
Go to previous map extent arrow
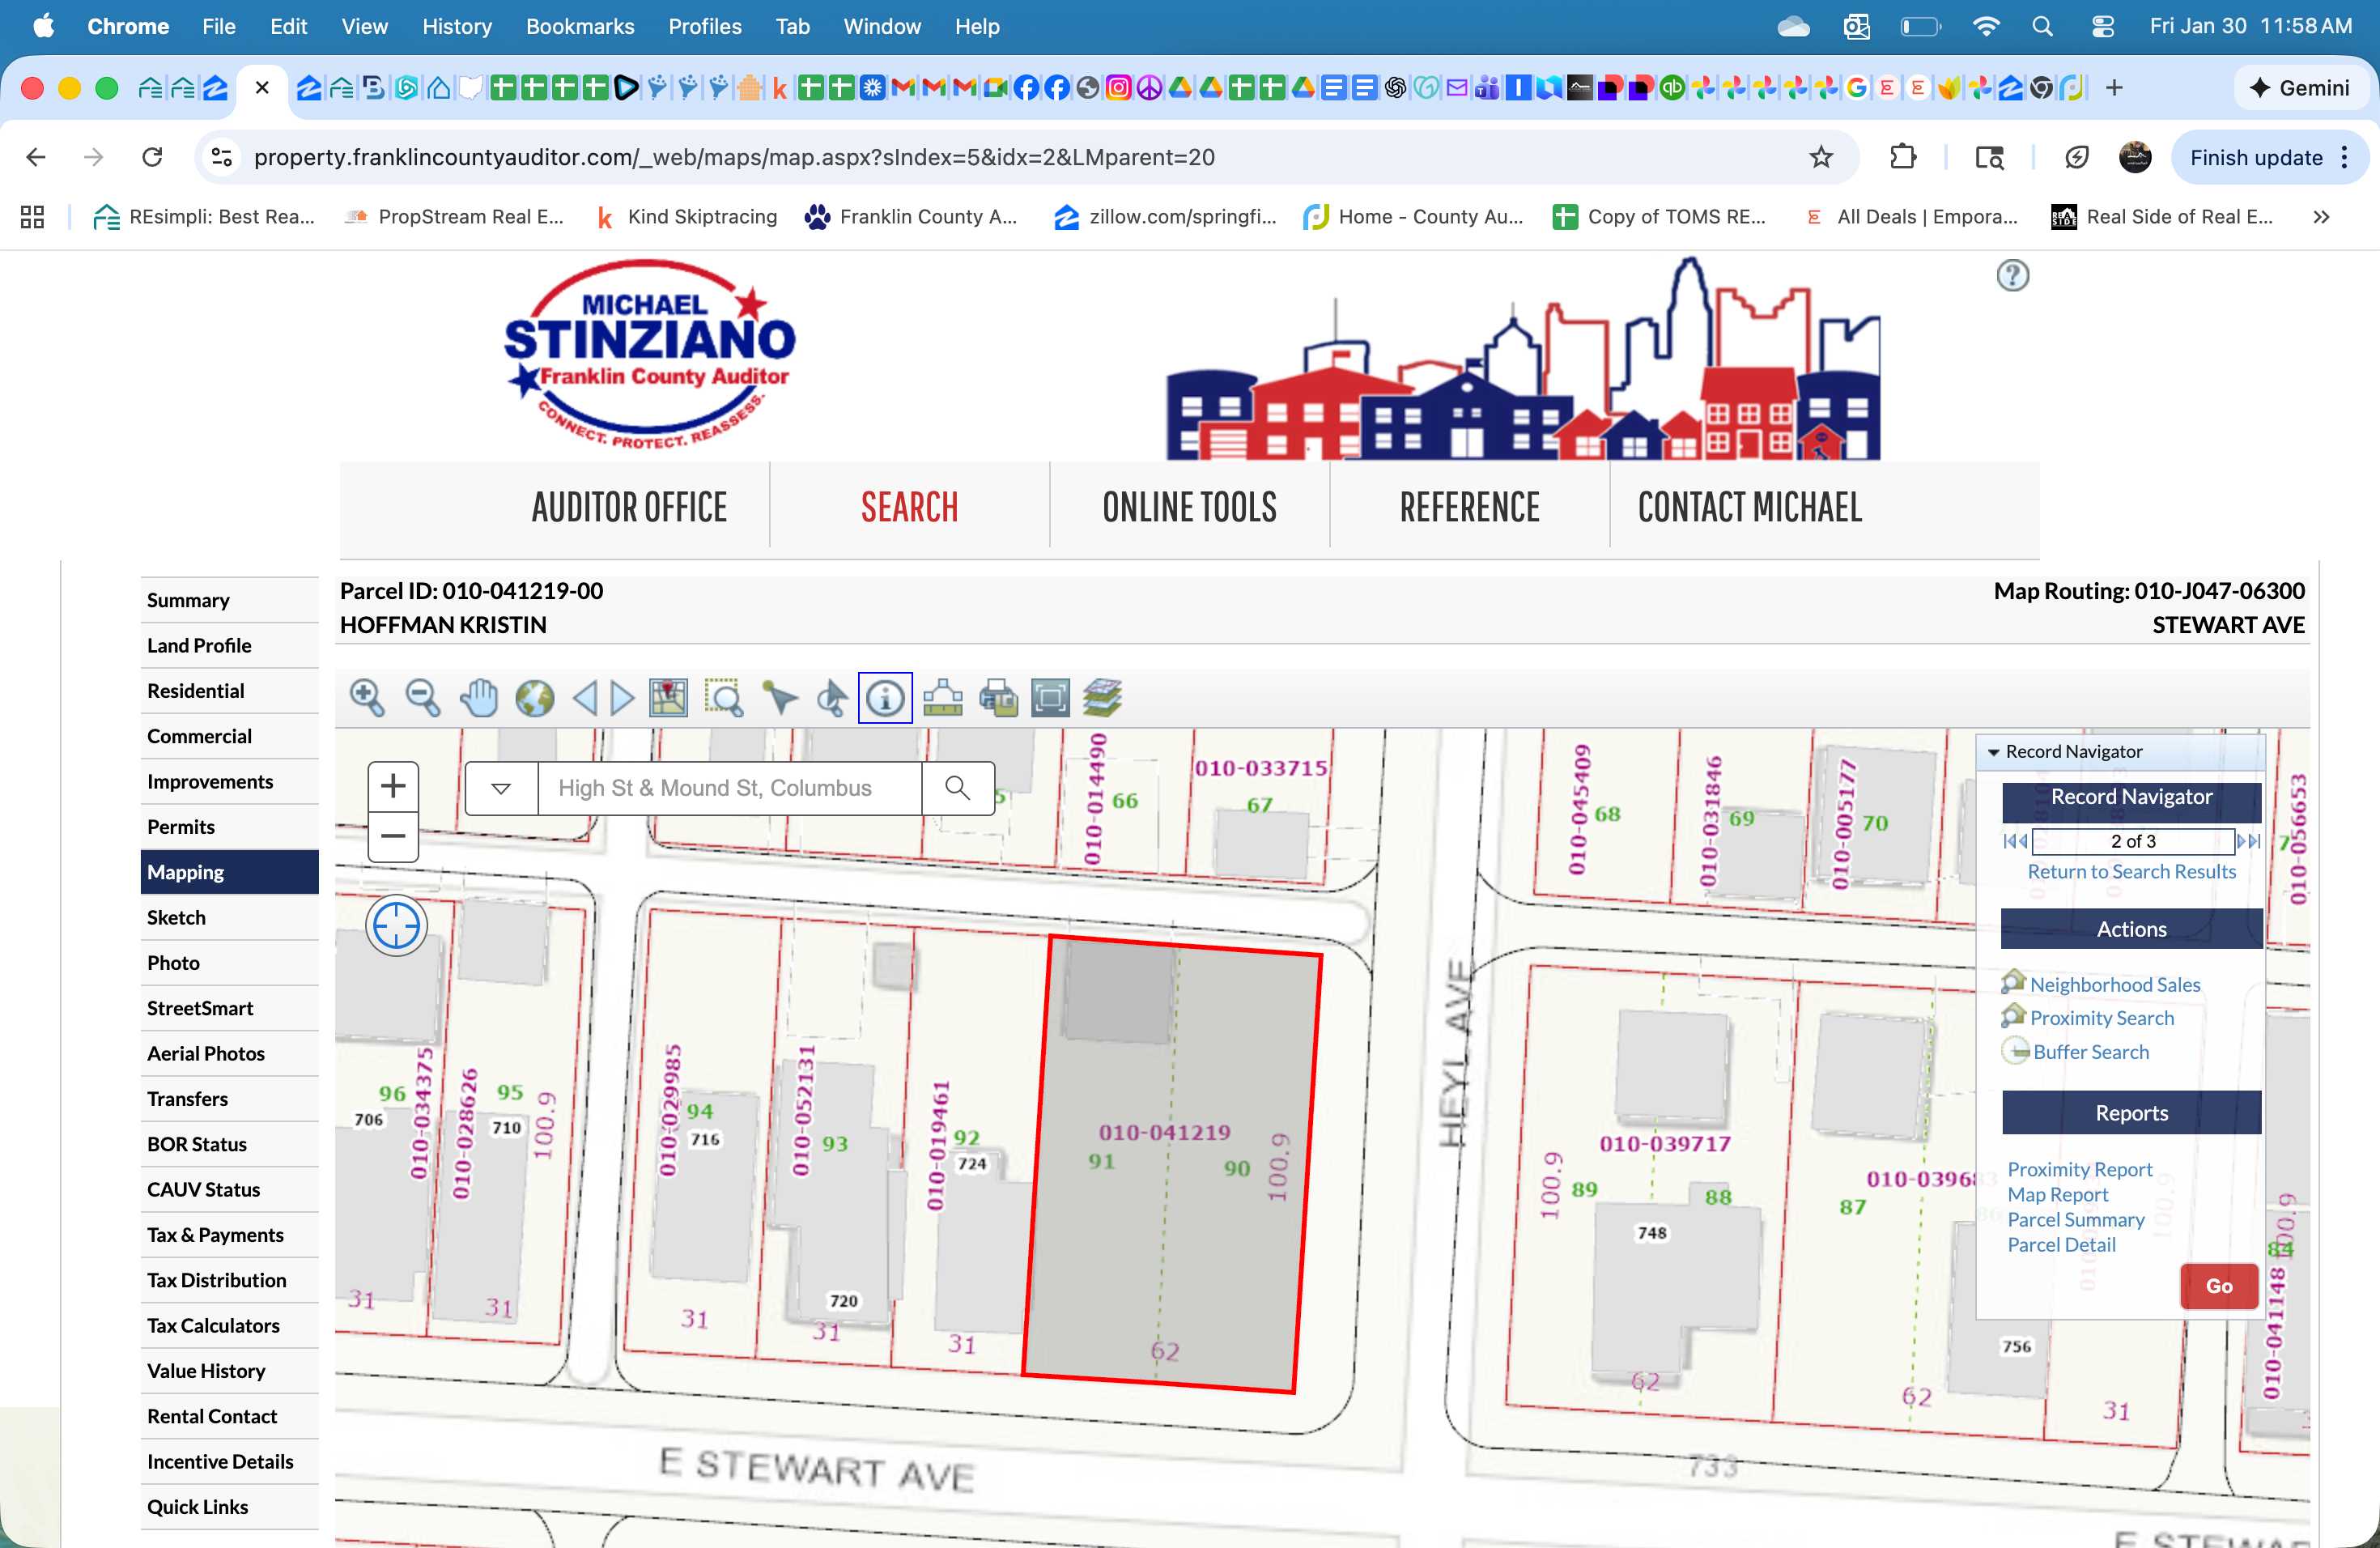pyautogui.click(x=586, y=698)
